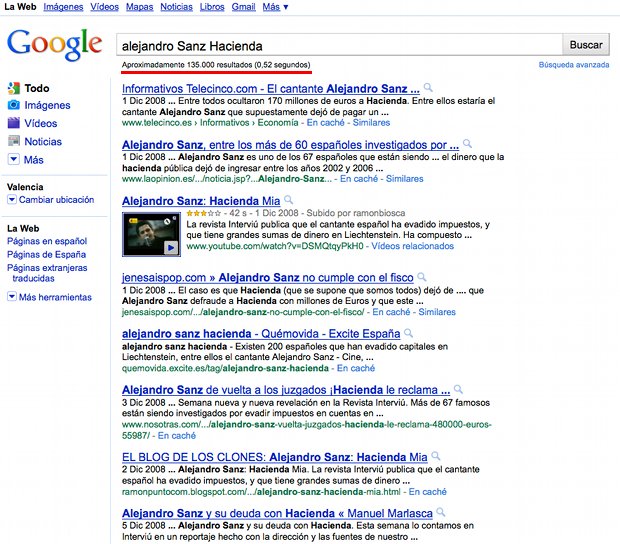
Task: Filter by Noticias text link in sidebar
Action: [x=43, y=142]
